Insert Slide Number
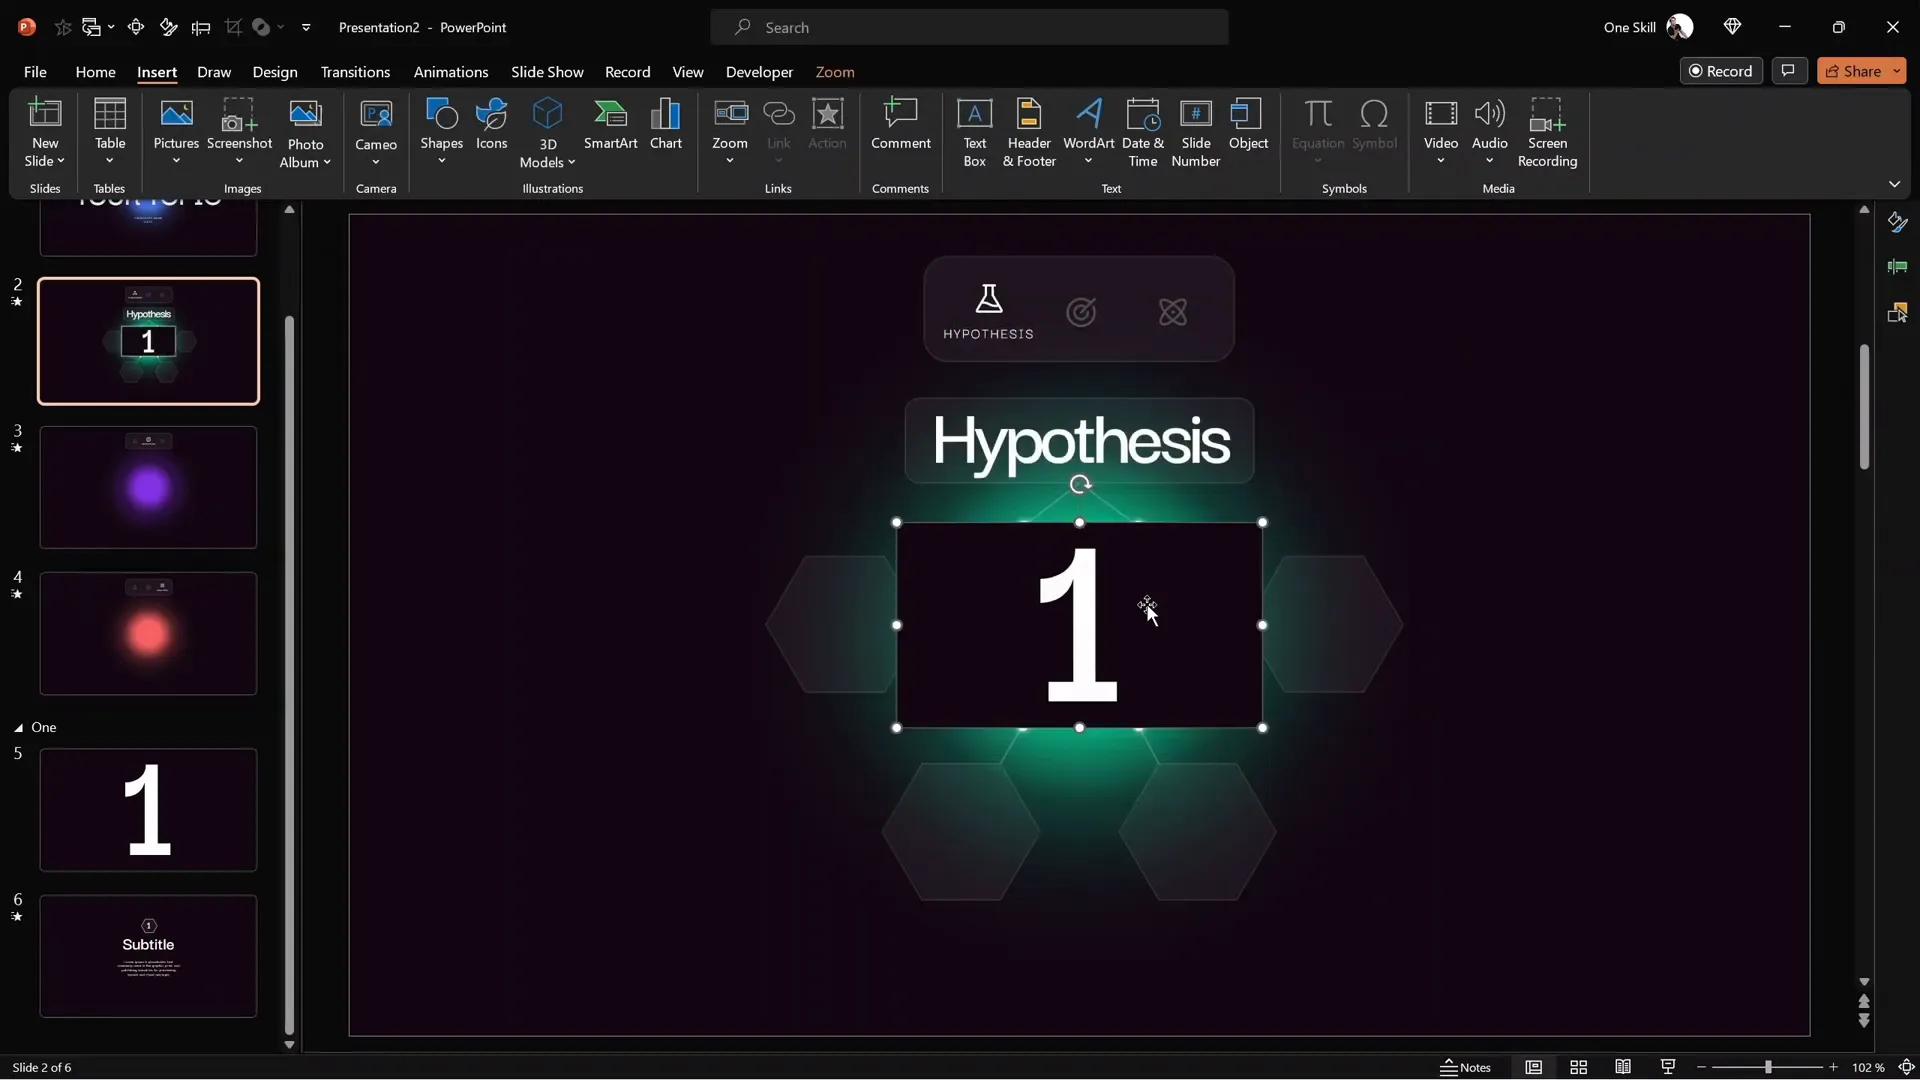Viewport: 1920px width, 1080px height. [x=1195, y=133]
